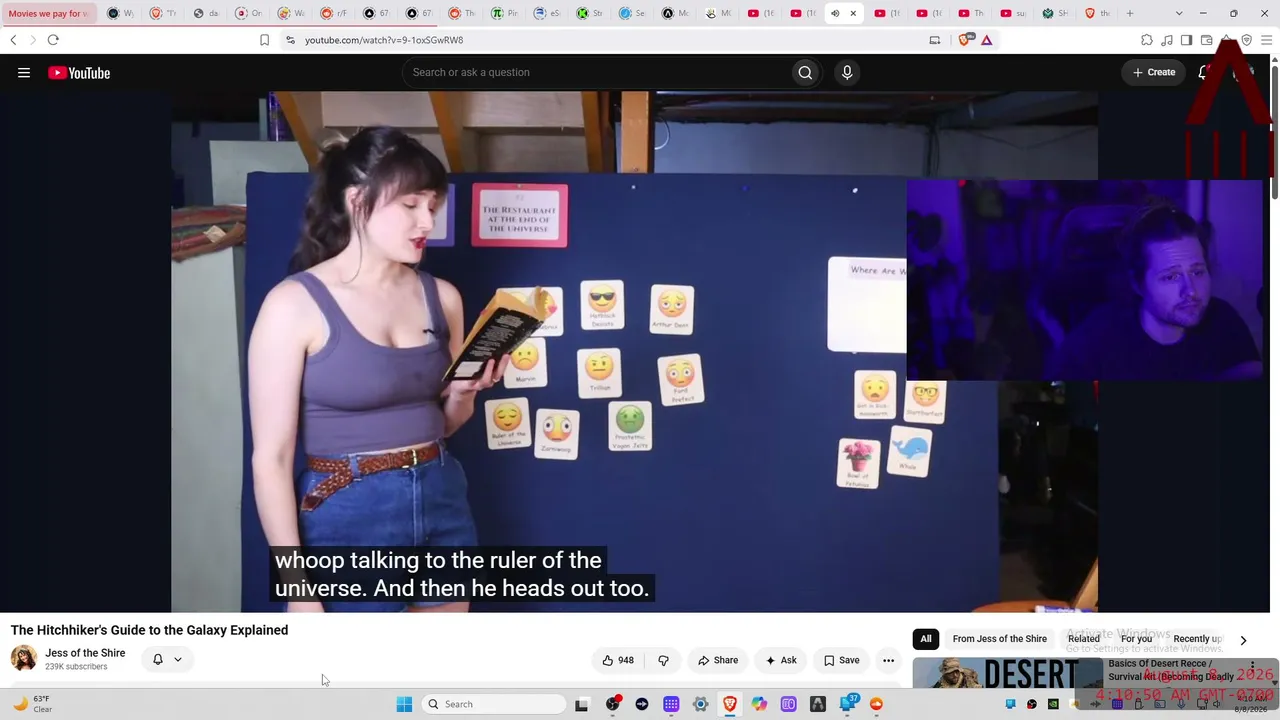This screenshot has height=720, width=1280.
Task: Open the Brave Rewards triangle icon
Action: 986,40
